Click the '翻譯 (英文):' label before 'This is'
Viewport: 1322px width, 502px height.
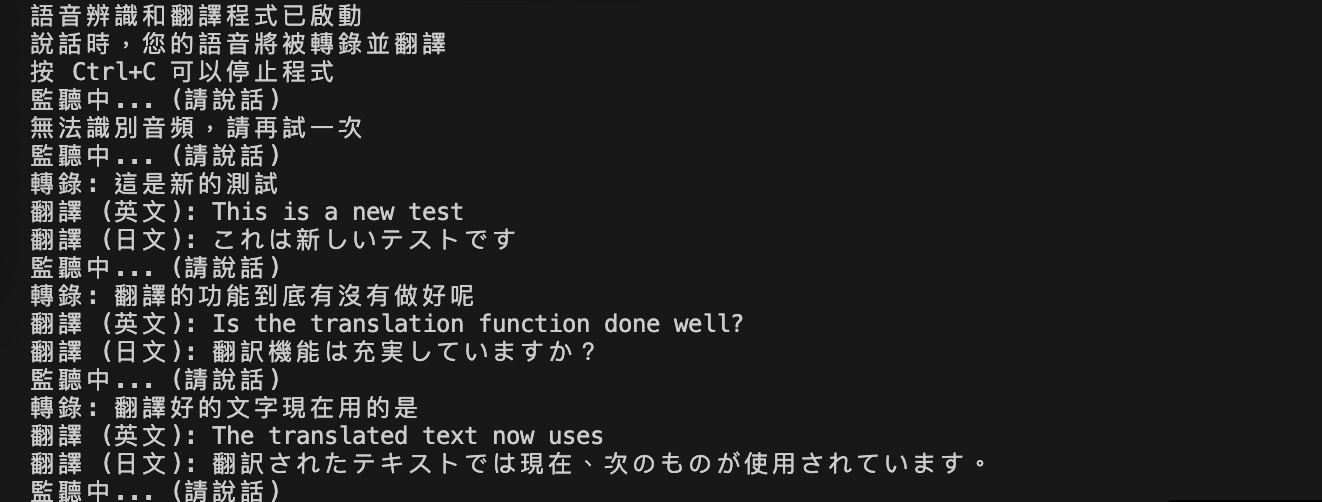[116, 212]
